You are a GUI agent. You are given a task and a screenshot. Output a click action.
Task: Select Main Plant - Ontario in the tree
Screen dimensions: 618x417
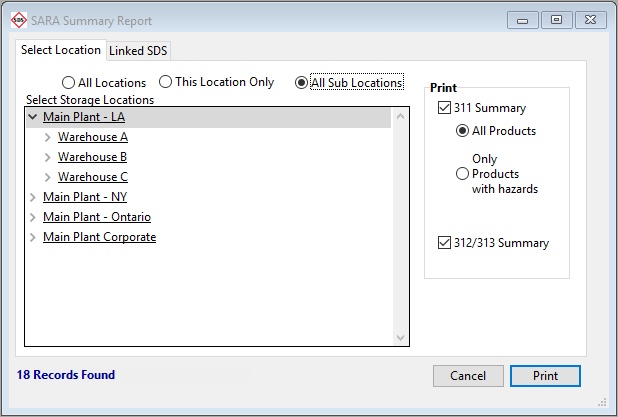click(97, 217)
